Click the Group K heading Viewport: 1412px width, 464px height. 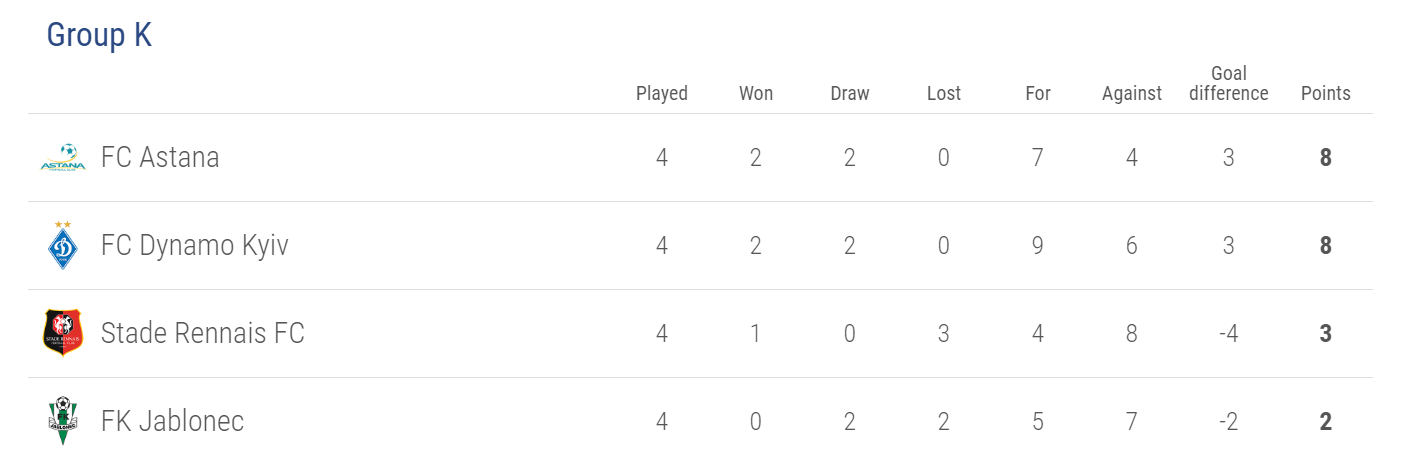click(x=99, y=35)
